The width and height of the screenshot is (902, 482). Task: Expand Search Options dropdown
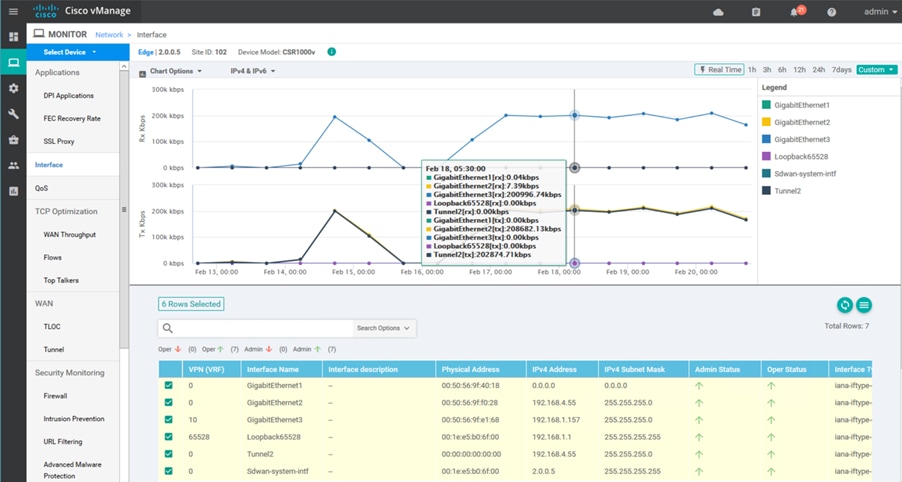tap(383, 328)
